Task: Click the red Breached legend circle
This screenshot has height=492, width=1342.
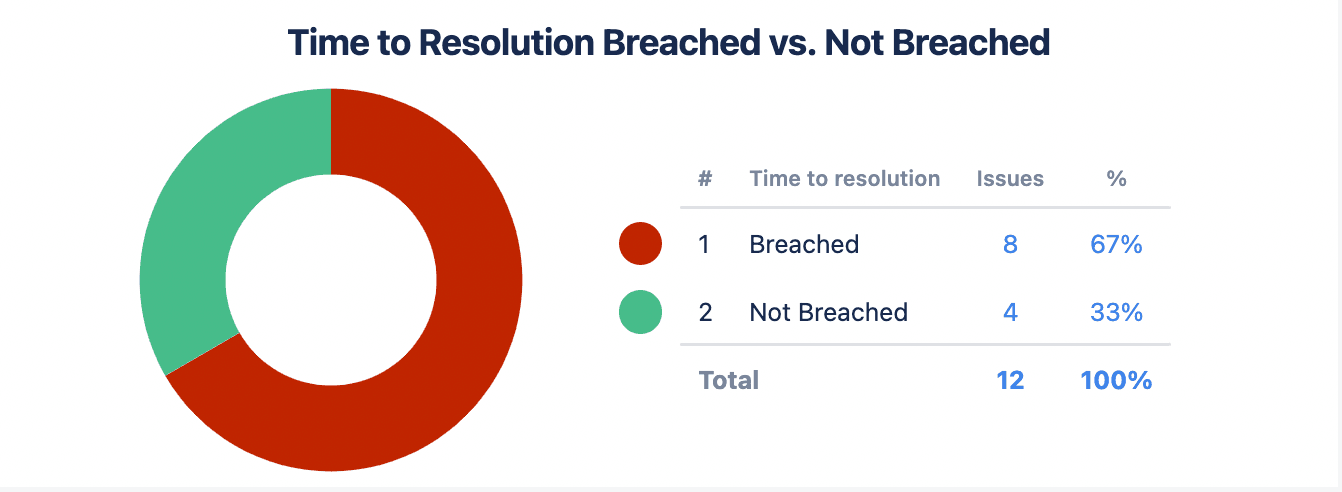Action: pos(640,244)
